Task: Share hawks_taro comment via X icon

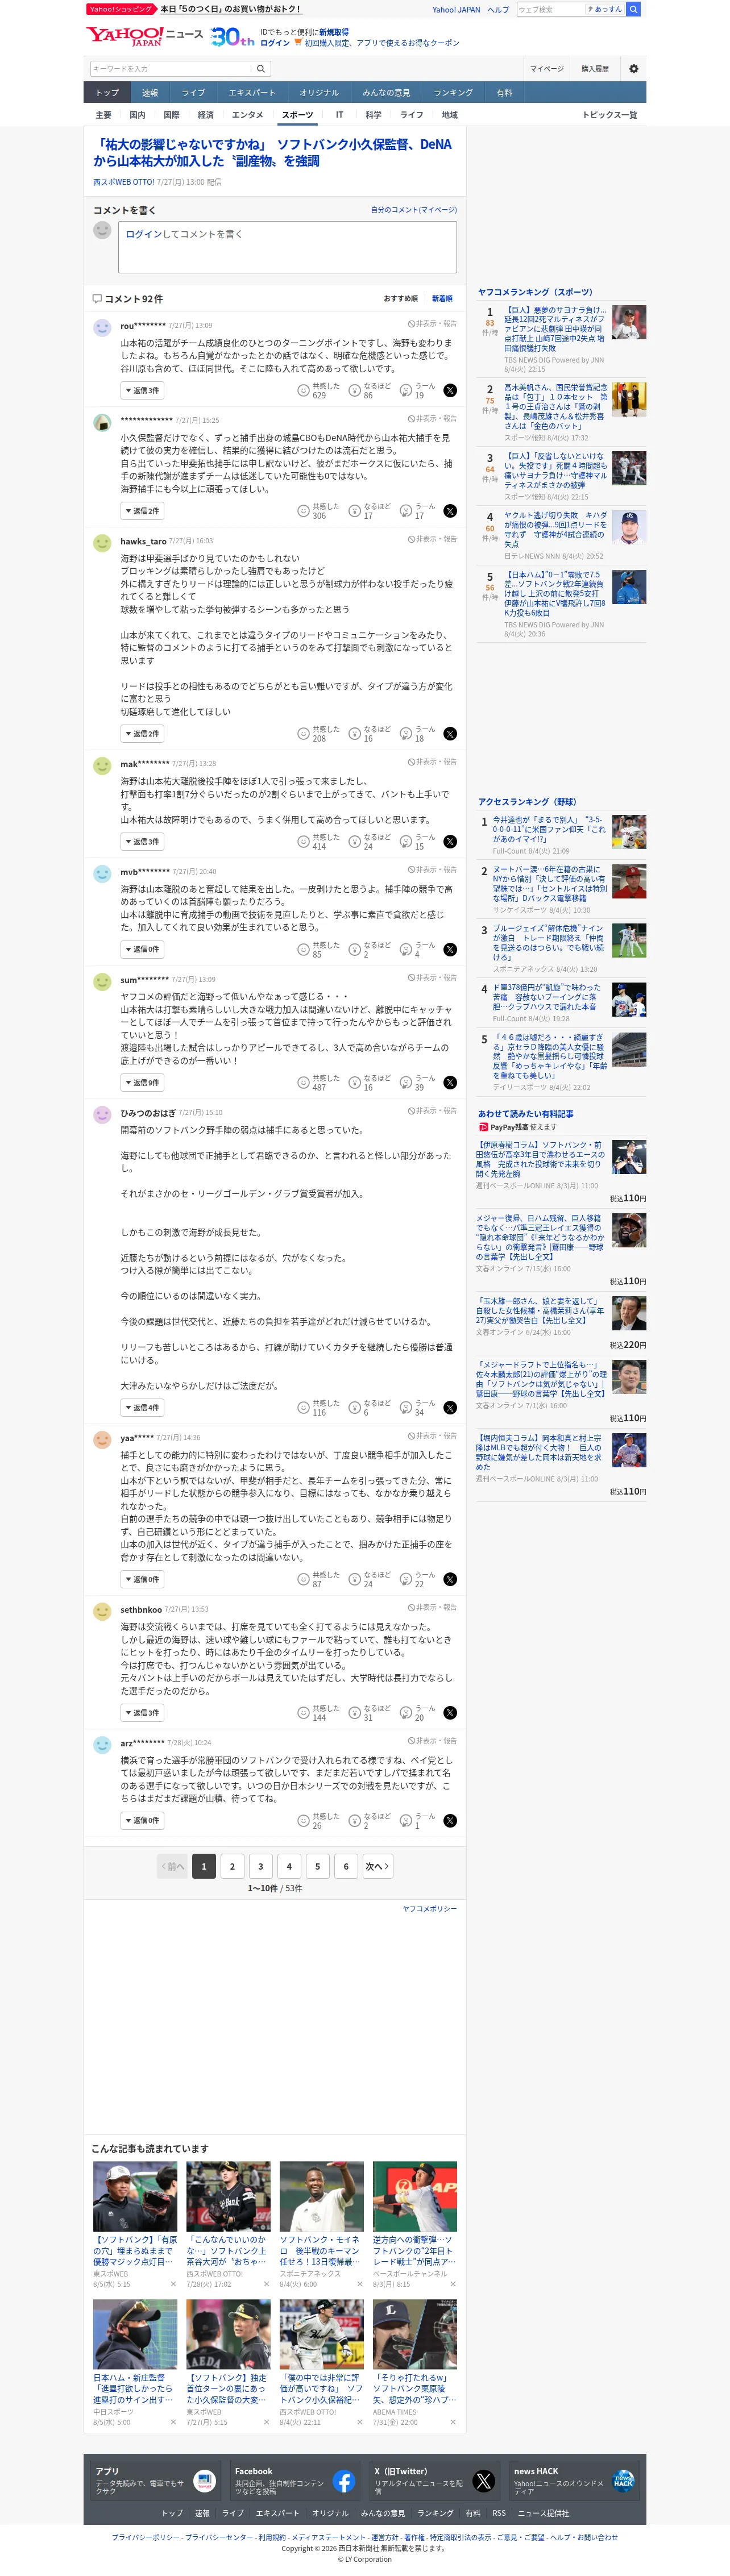Action: click(450, 734)
